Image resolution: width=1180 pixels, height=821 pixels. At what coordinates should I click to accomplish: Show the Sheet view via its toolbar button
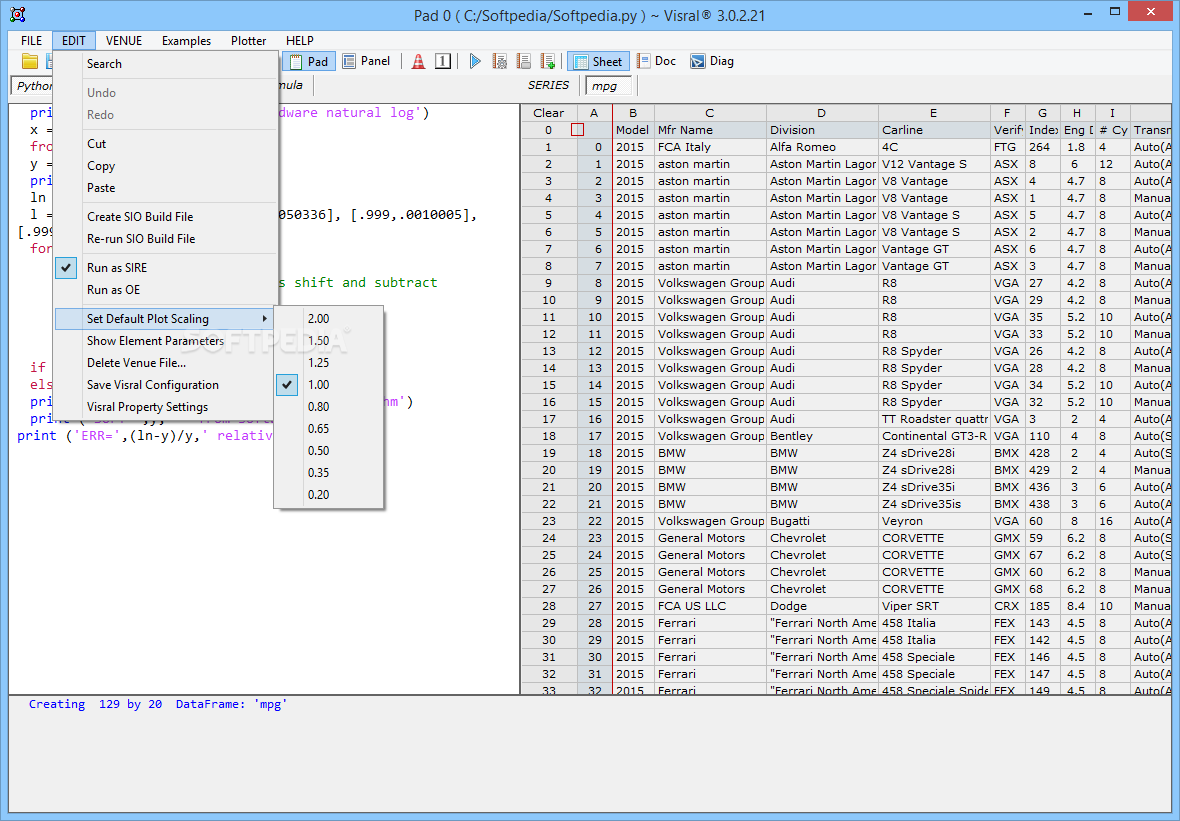pos(598,62)
